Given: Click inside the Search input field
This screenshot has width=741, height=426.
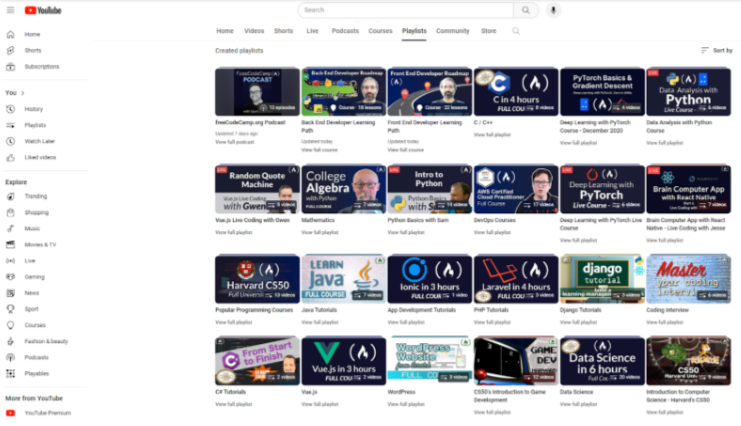Looking at the screenshot, I should [405, 10].
